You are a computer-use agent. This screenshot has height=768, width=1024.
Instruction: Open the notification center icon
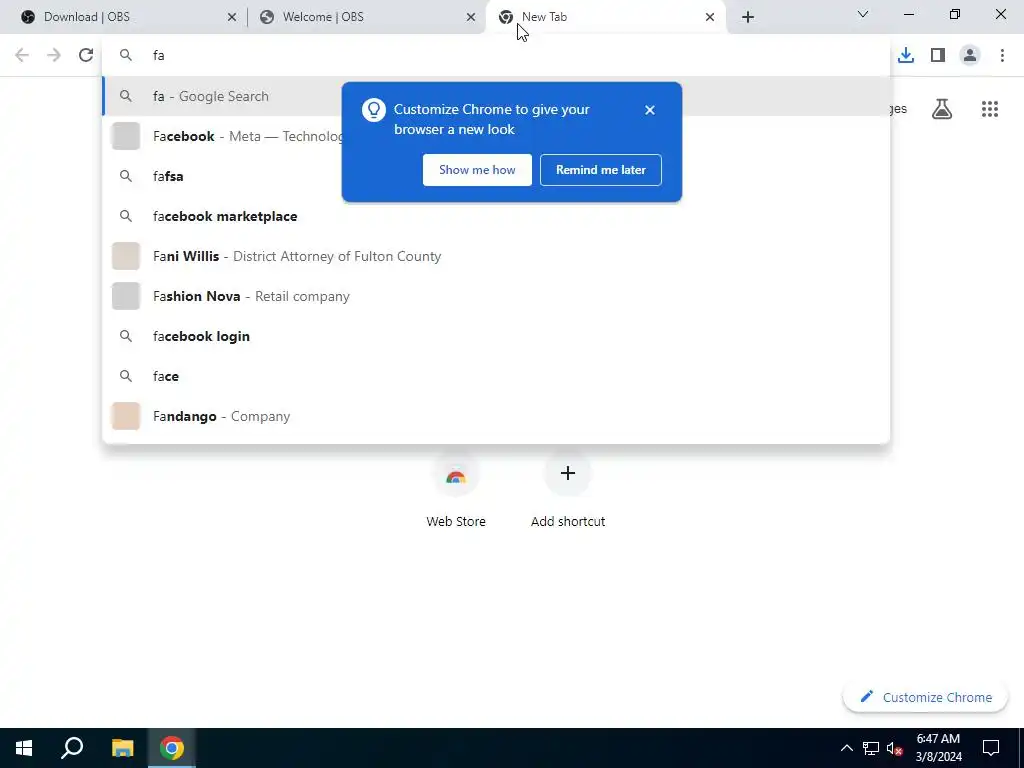[x=991, y=748]
